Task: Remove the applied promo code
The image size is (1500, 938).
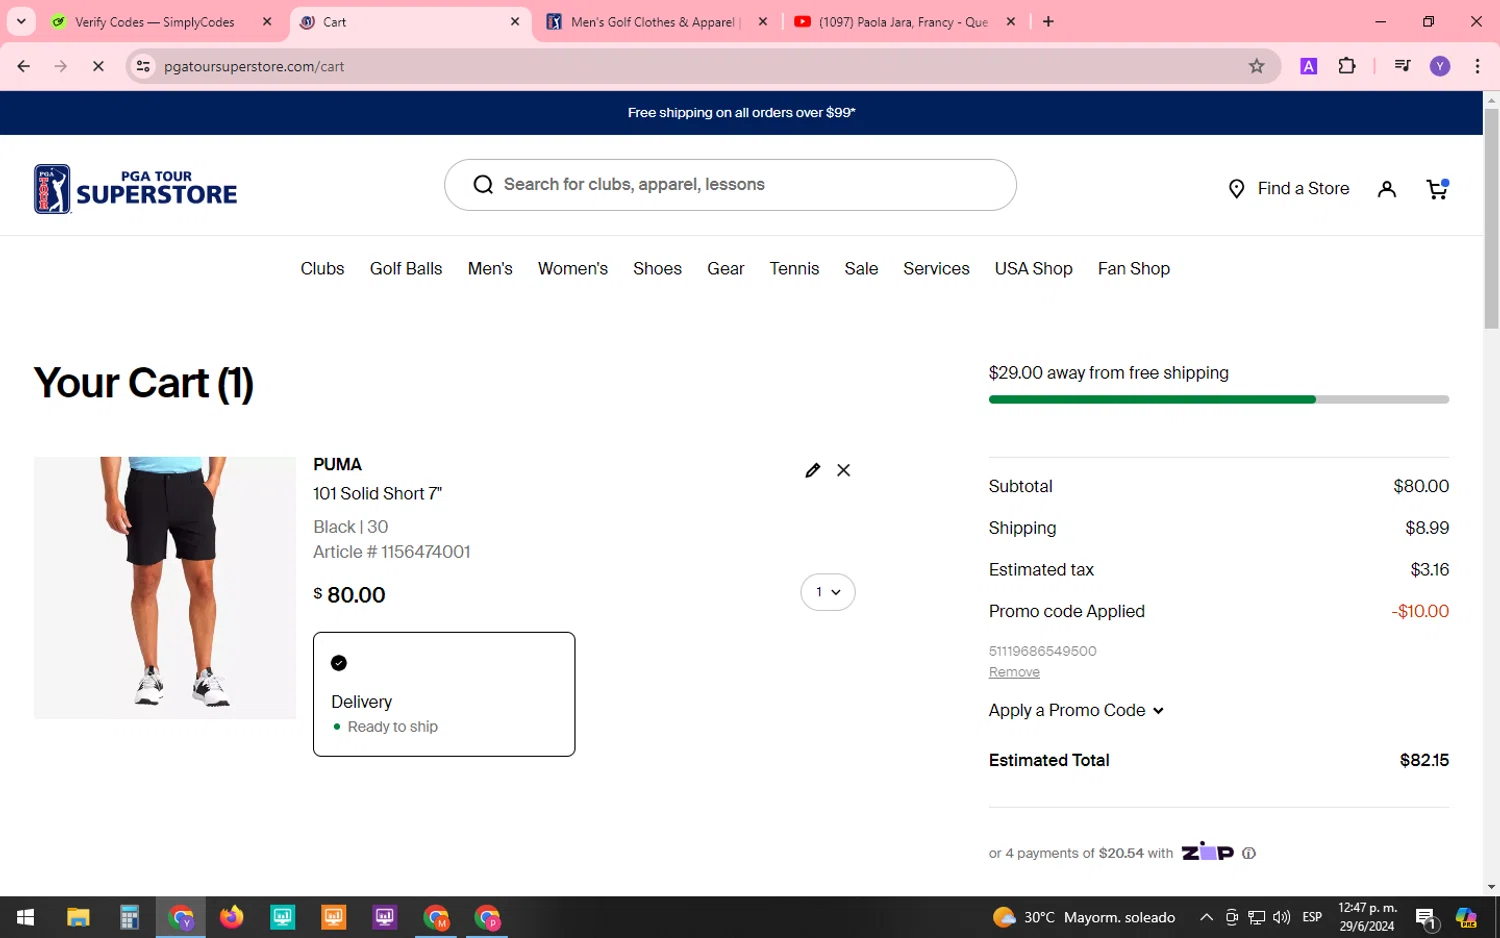Action: pyautogui.click(x=1014, y=672)
